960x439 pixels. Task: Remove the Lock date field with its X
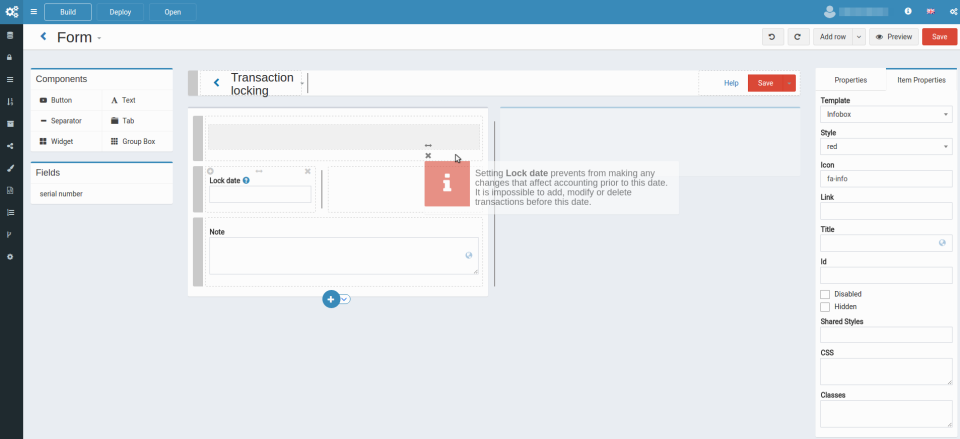pyautogui.click(x=307, y=171)
